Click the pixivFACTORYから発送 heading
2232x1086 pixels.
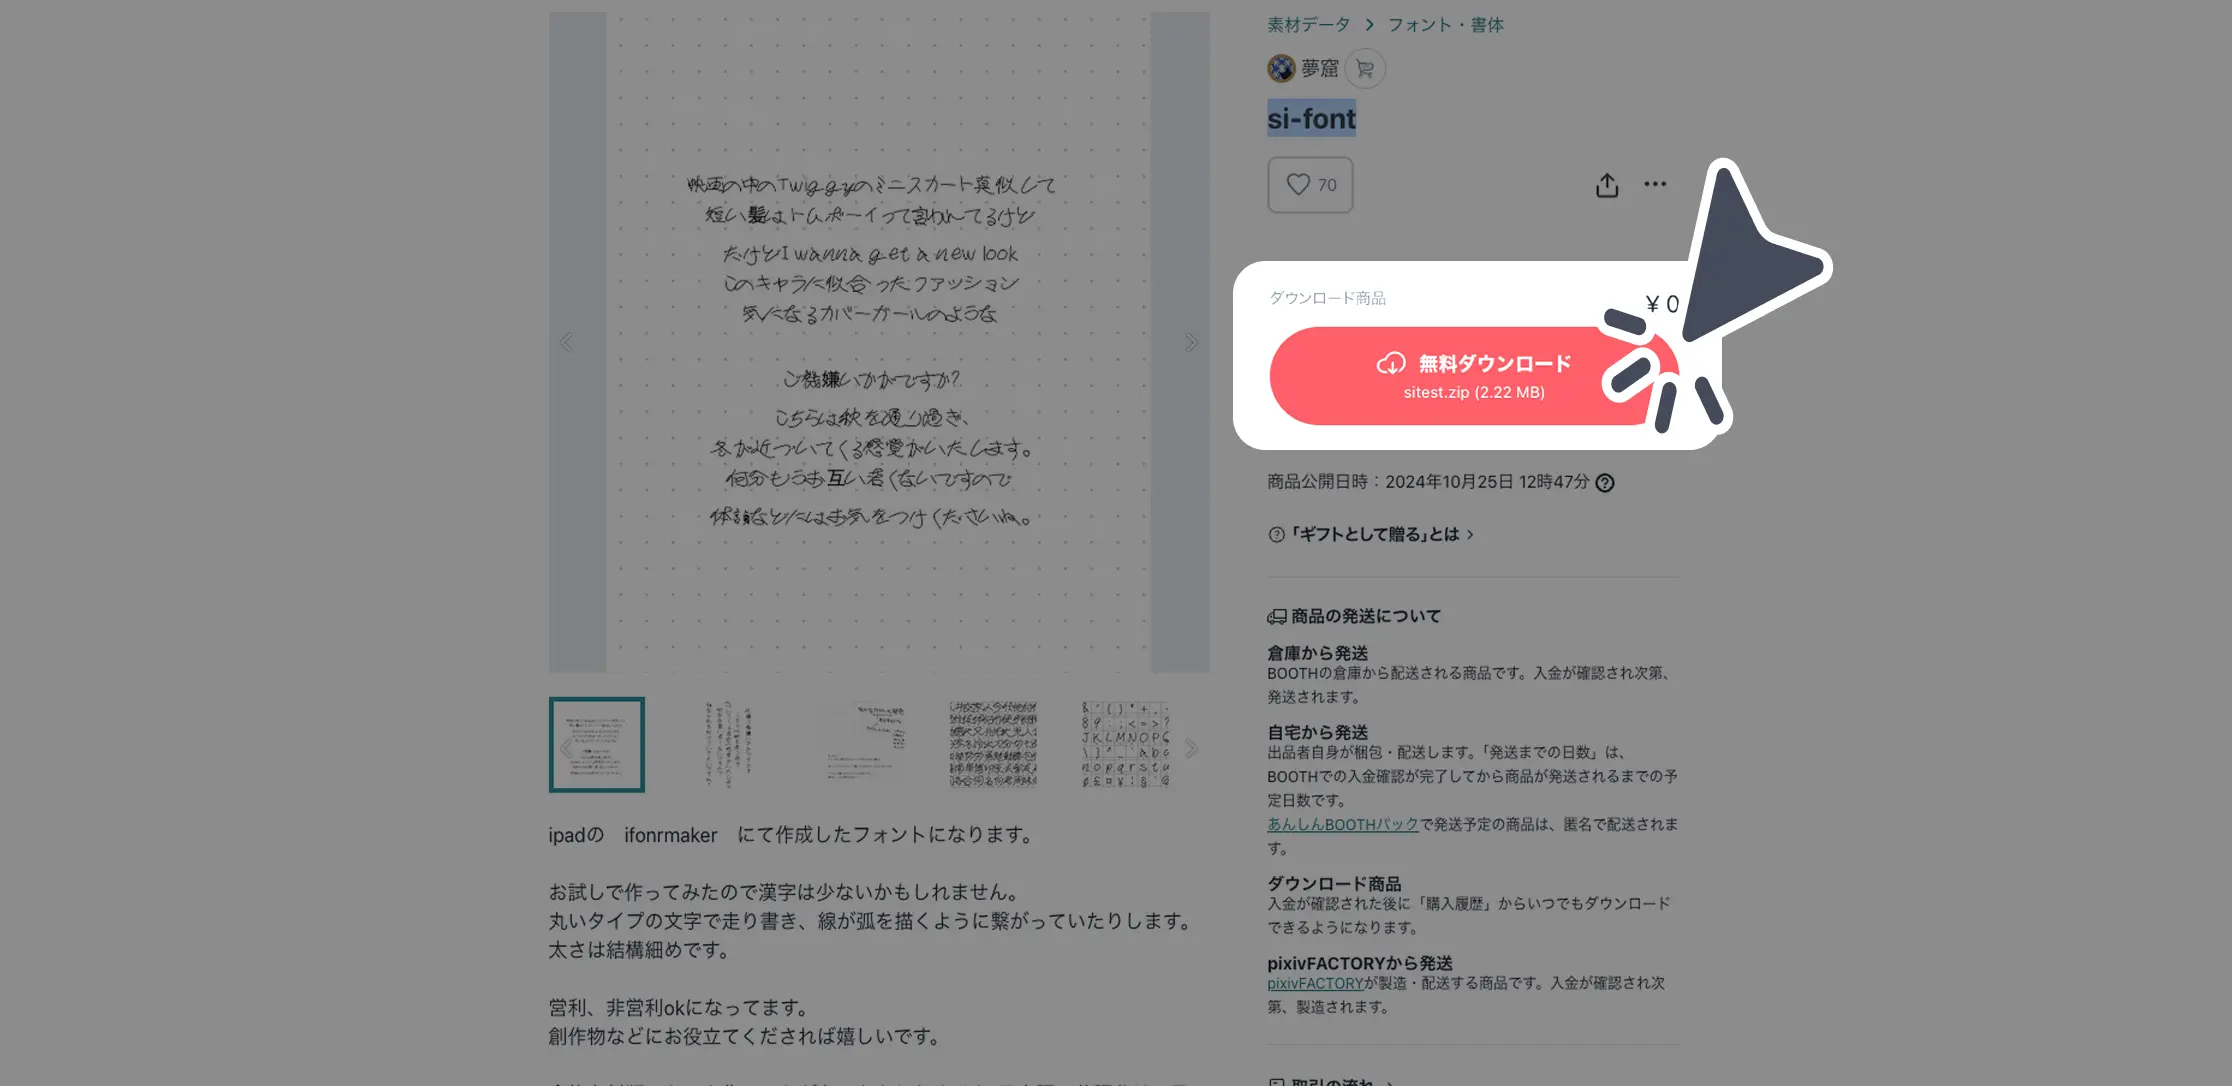(x=1360, y=964)
